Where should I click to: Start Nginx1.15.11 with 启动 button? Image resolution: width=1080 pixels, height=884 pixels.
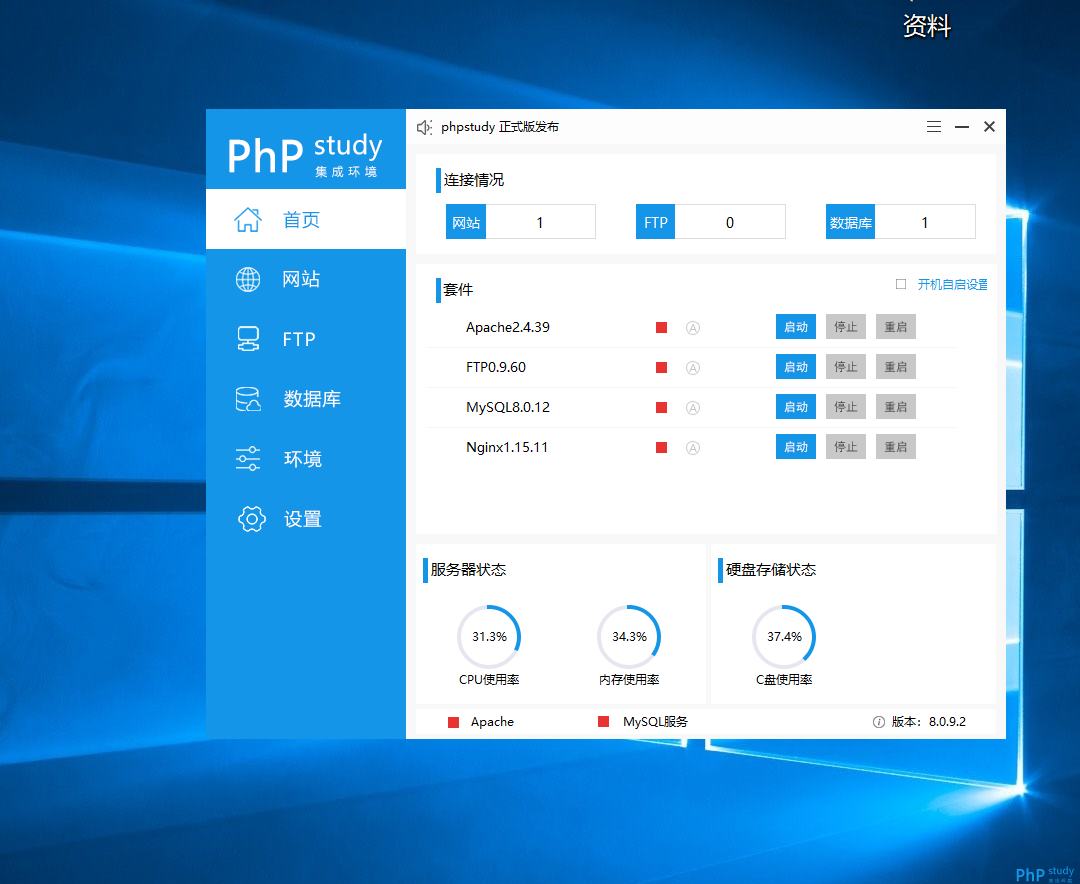(x=796, y=446)
